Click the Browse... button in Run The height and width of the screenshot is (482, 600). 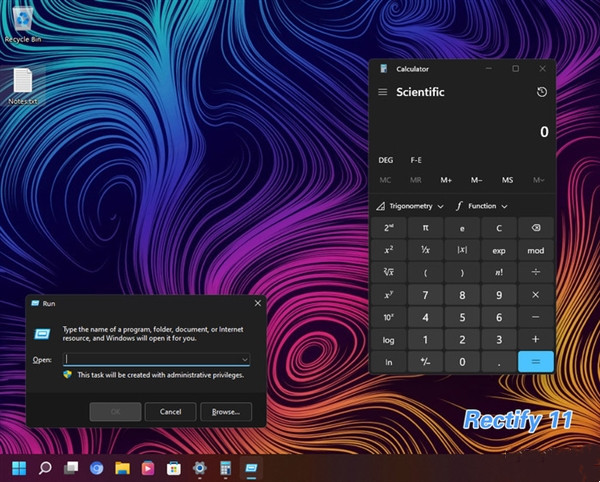pos(226,411)
